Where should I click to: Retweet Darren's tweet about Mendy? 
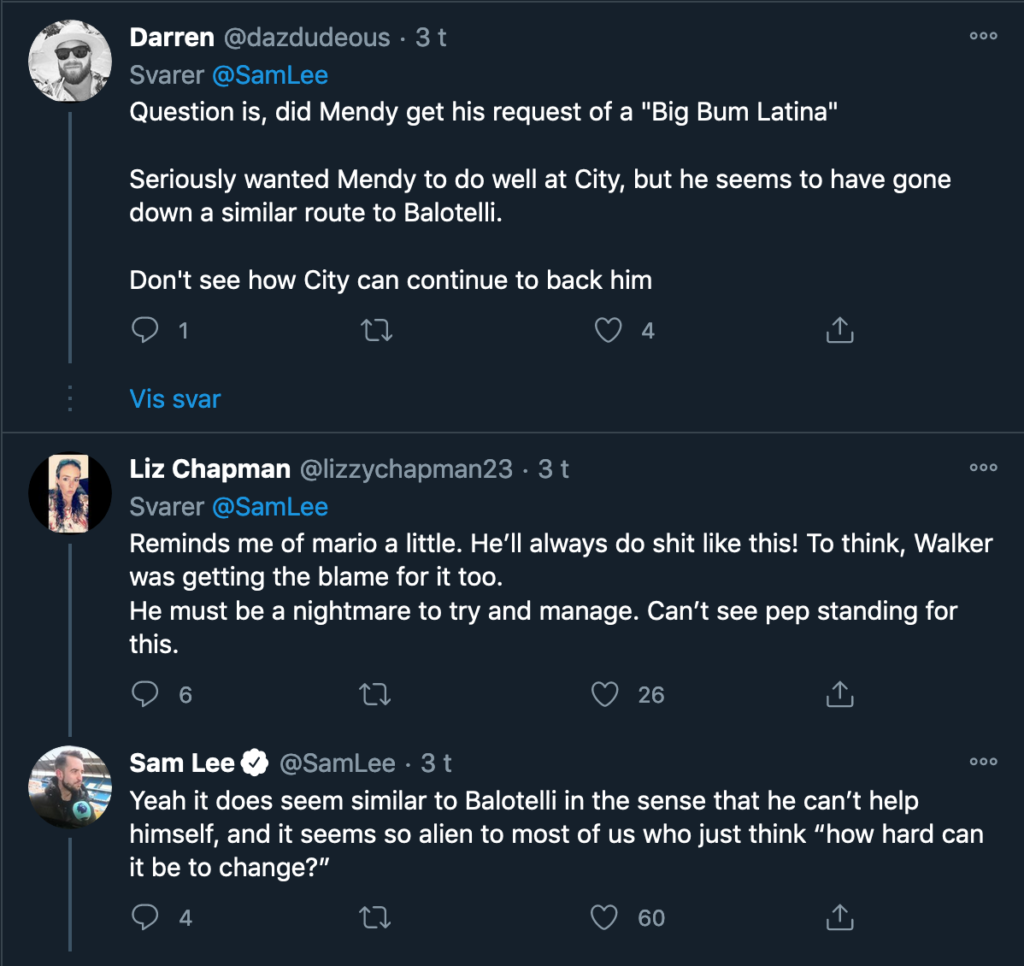point(375,329)
